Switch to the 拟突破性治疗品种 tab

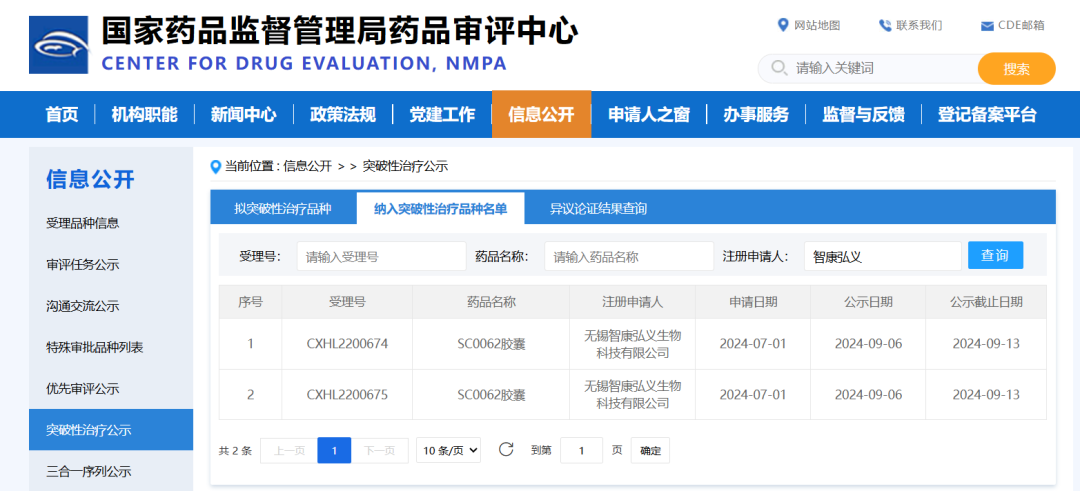point(282,208)
